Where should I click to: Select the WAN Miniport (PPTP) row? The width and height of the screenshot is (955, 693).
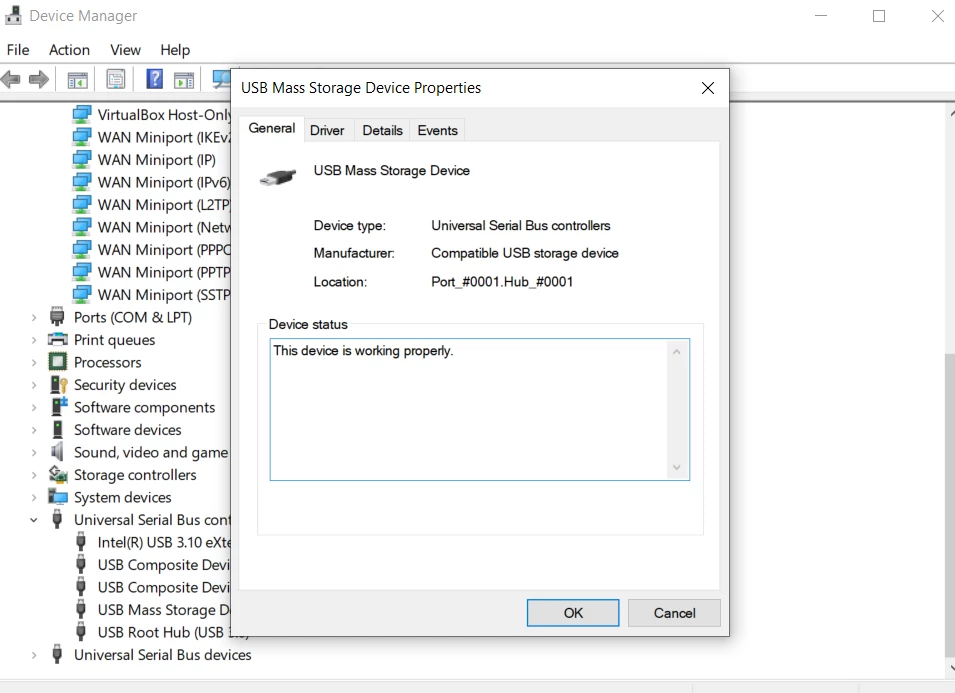[x=152, y=272]
